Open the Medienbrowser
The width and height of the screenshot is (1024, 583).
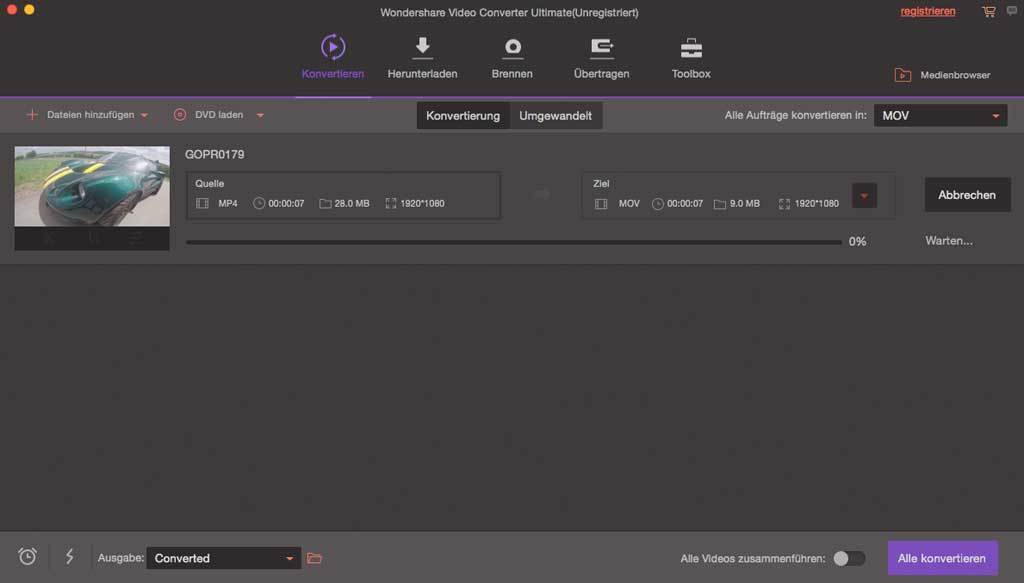click(942, 75)
